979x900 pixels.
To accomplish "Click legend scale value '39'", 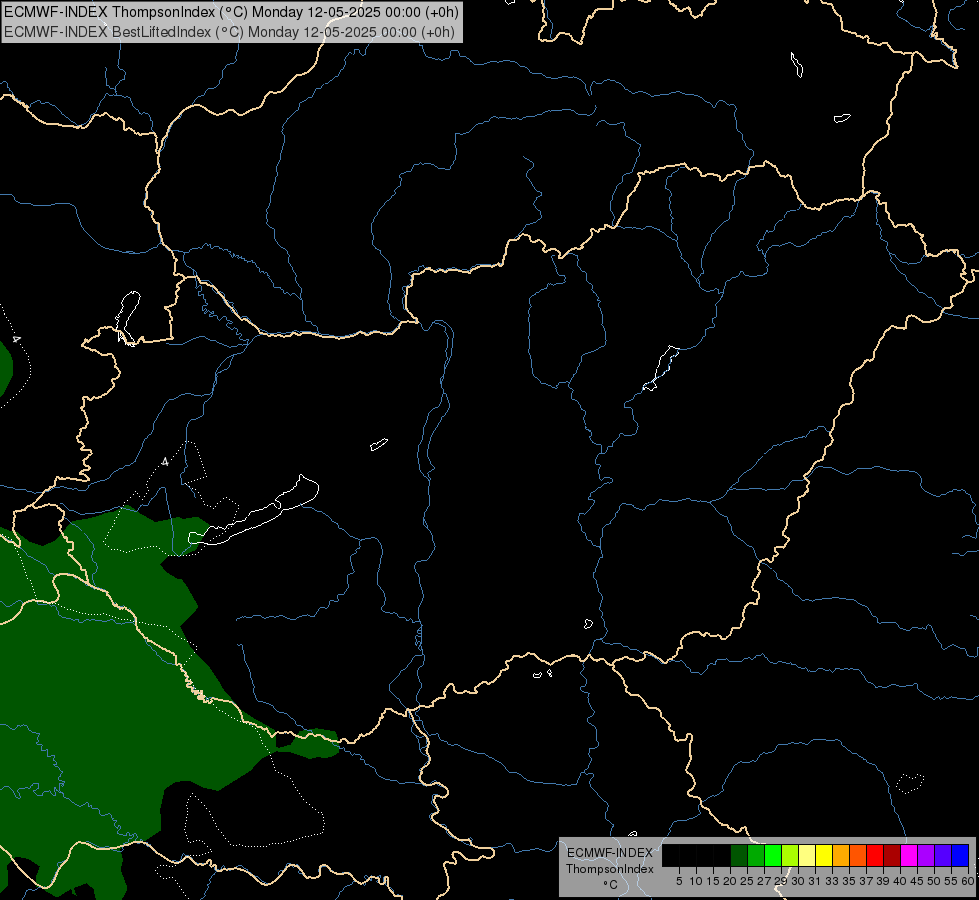I will (883, 881).
